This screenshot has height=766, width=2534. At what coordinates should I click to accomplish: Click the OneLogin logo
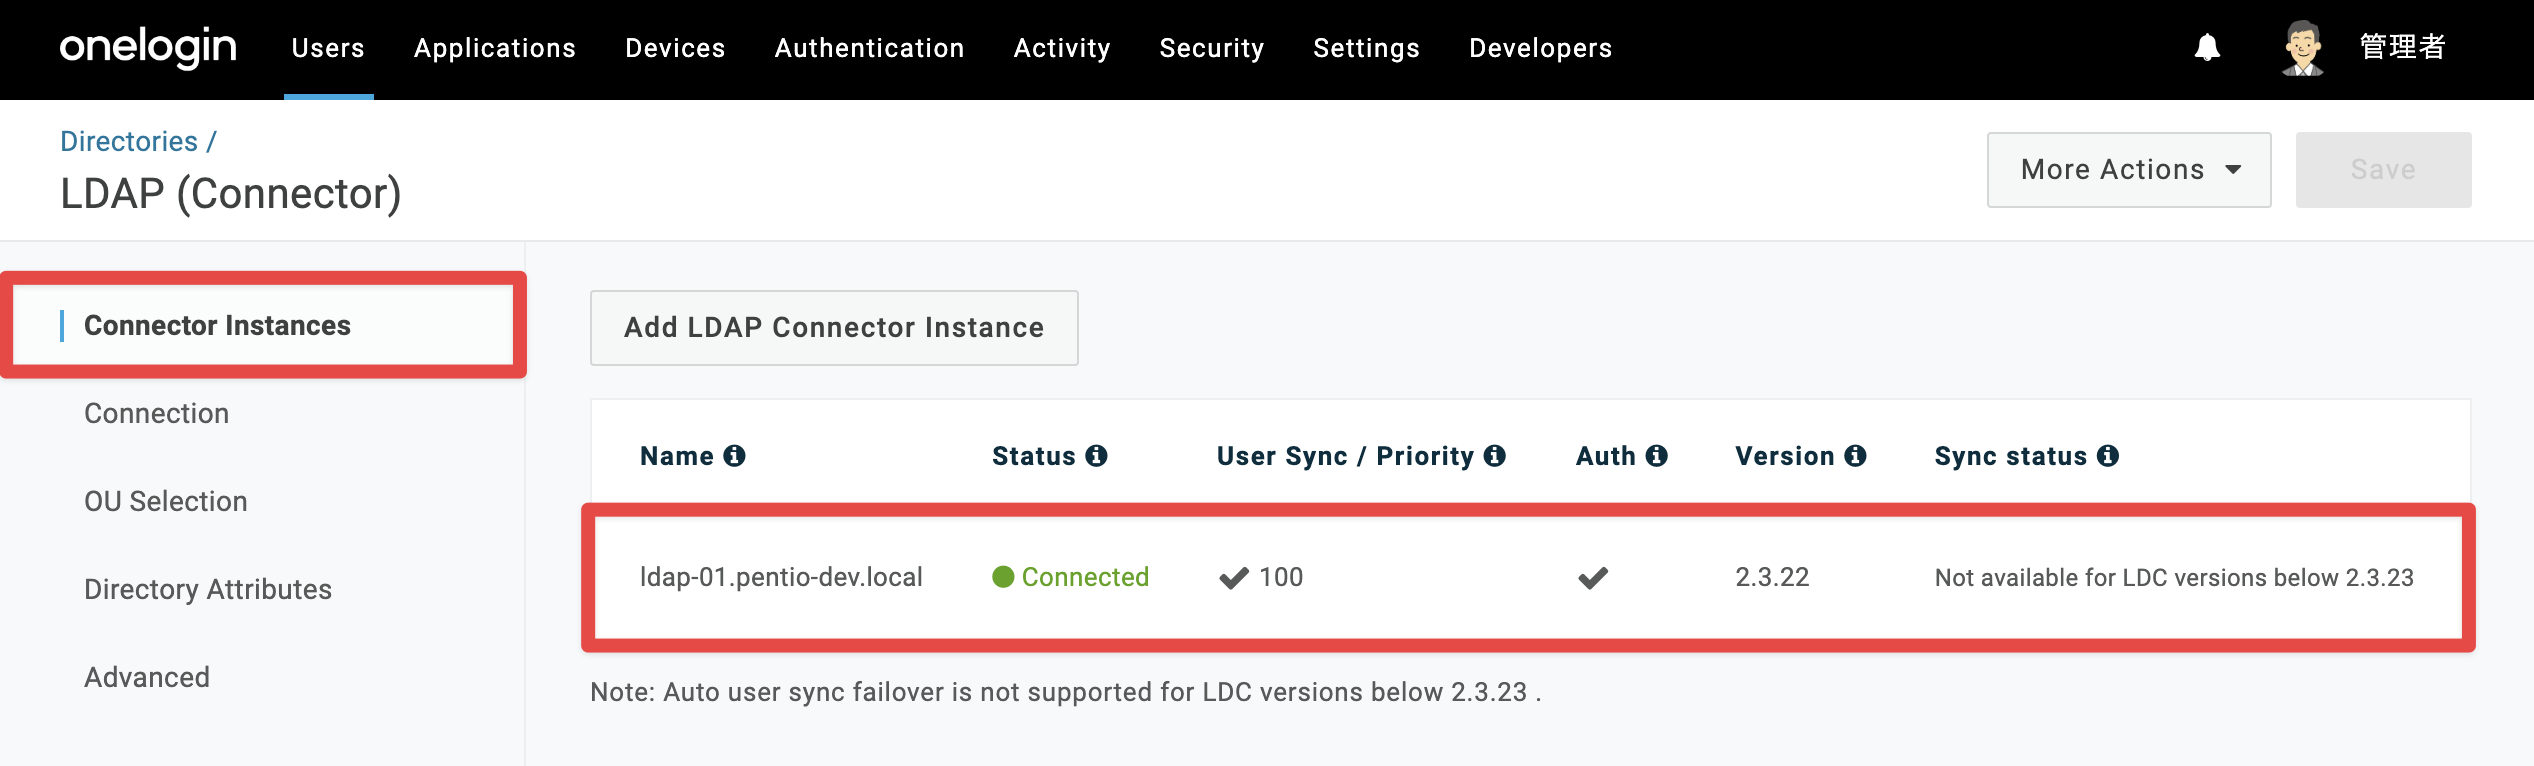click(x=148, y=47)
